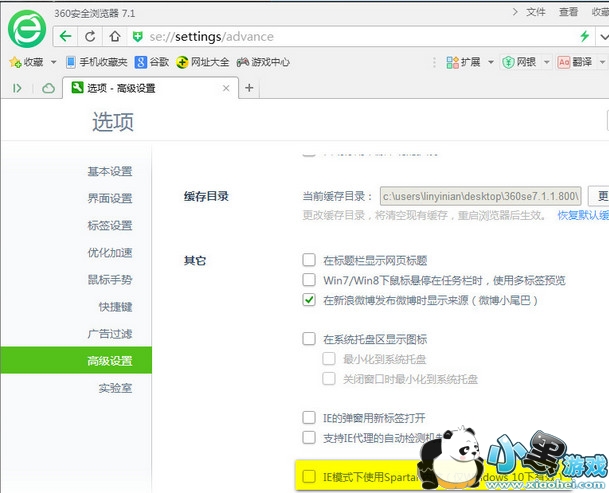Expand the 翻译 dropdown arrow
The image size is (609, 493).
602,62
